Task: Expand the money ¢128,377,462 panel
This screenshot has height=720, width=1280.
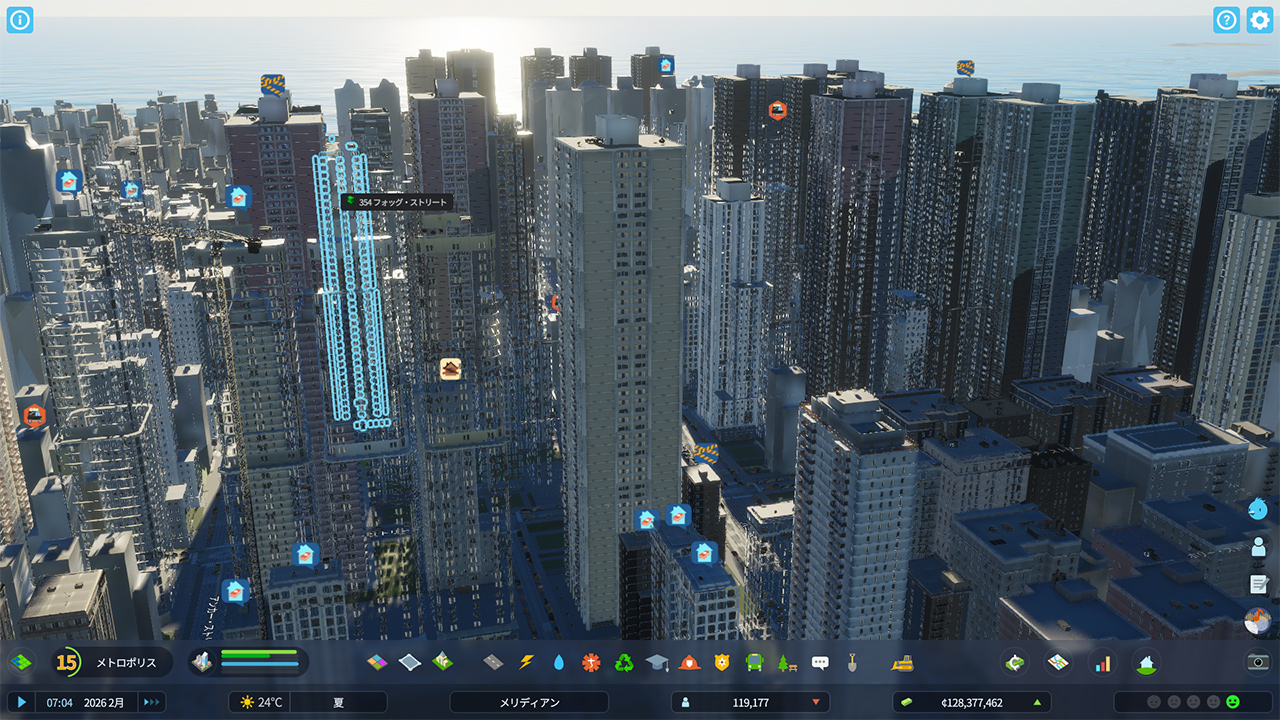Action: click(x=970, y=702)
